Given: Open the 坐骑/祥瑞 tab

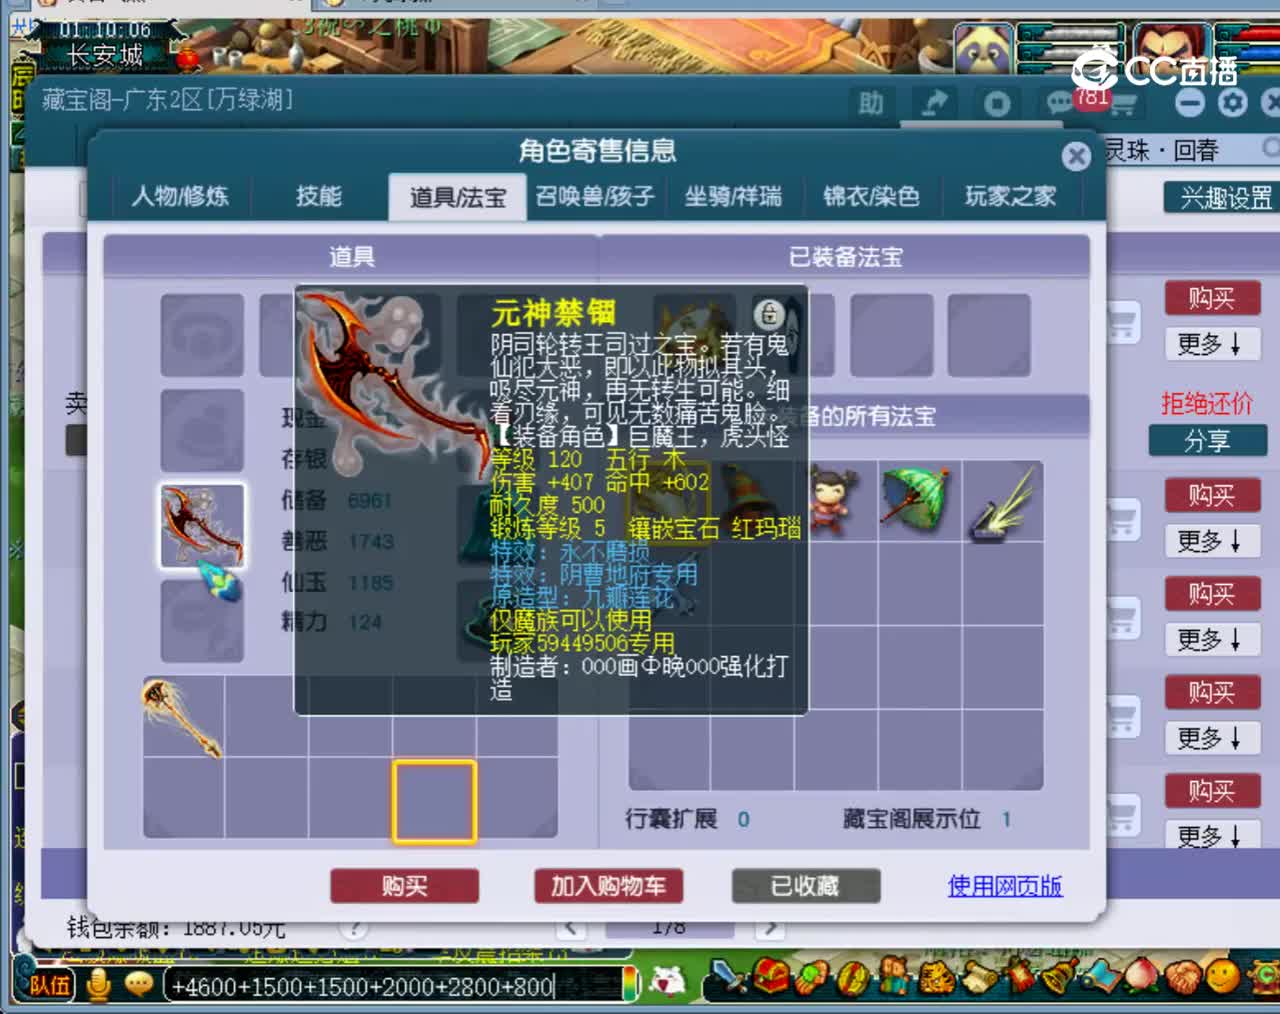Looking at the screenshot, I should (733, 196).
